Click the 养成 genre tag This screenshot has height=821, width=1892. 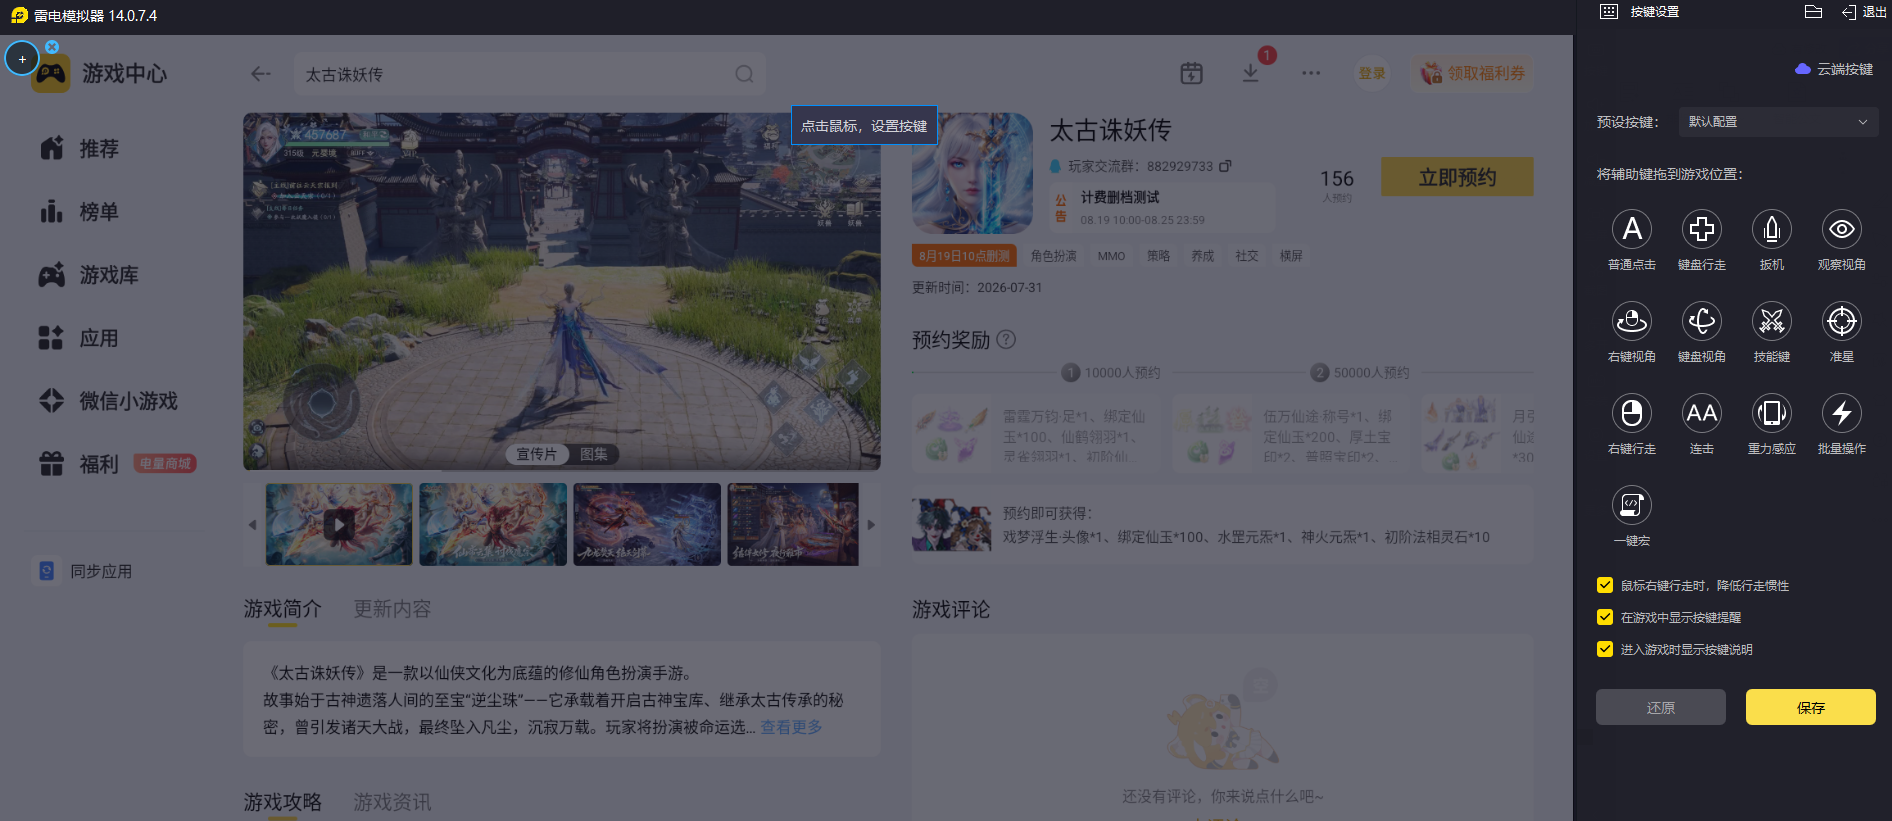coord(1202,256)
